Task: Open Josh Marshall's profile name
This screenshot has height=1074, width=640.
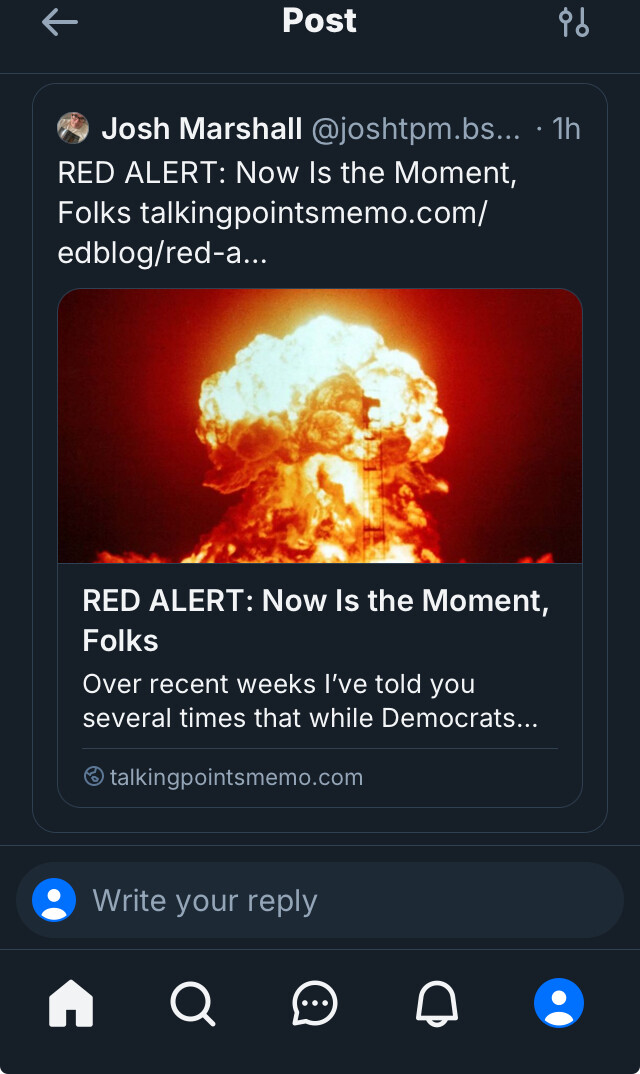Action: [x=201, y=128]
